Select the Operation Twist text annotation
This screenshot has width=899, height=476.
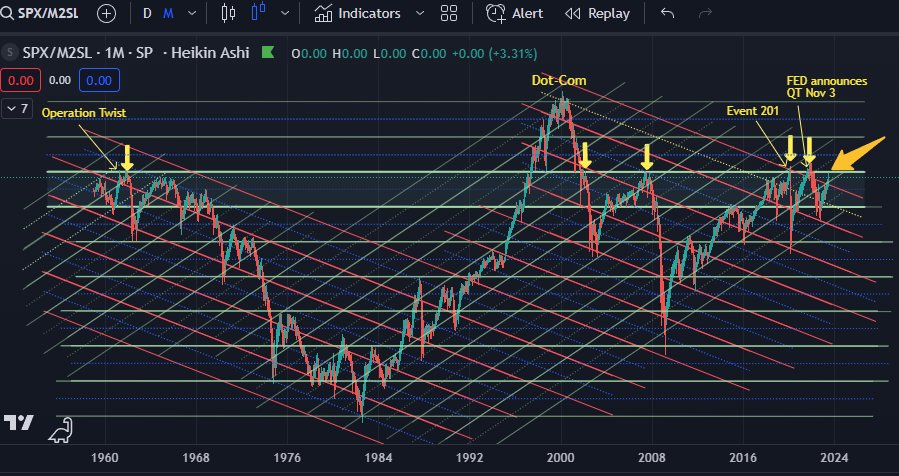pyautogui.click(x=84, y=113)
